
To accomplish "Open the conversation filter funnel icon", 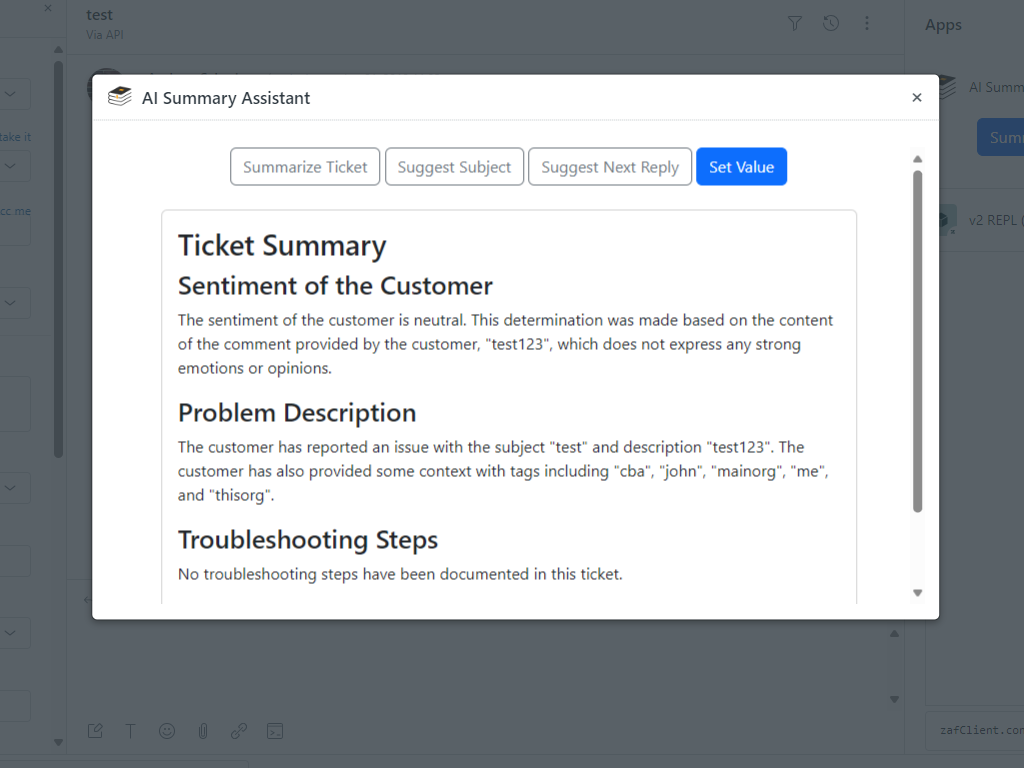I will pyautogui.click(x=795, y=23).
